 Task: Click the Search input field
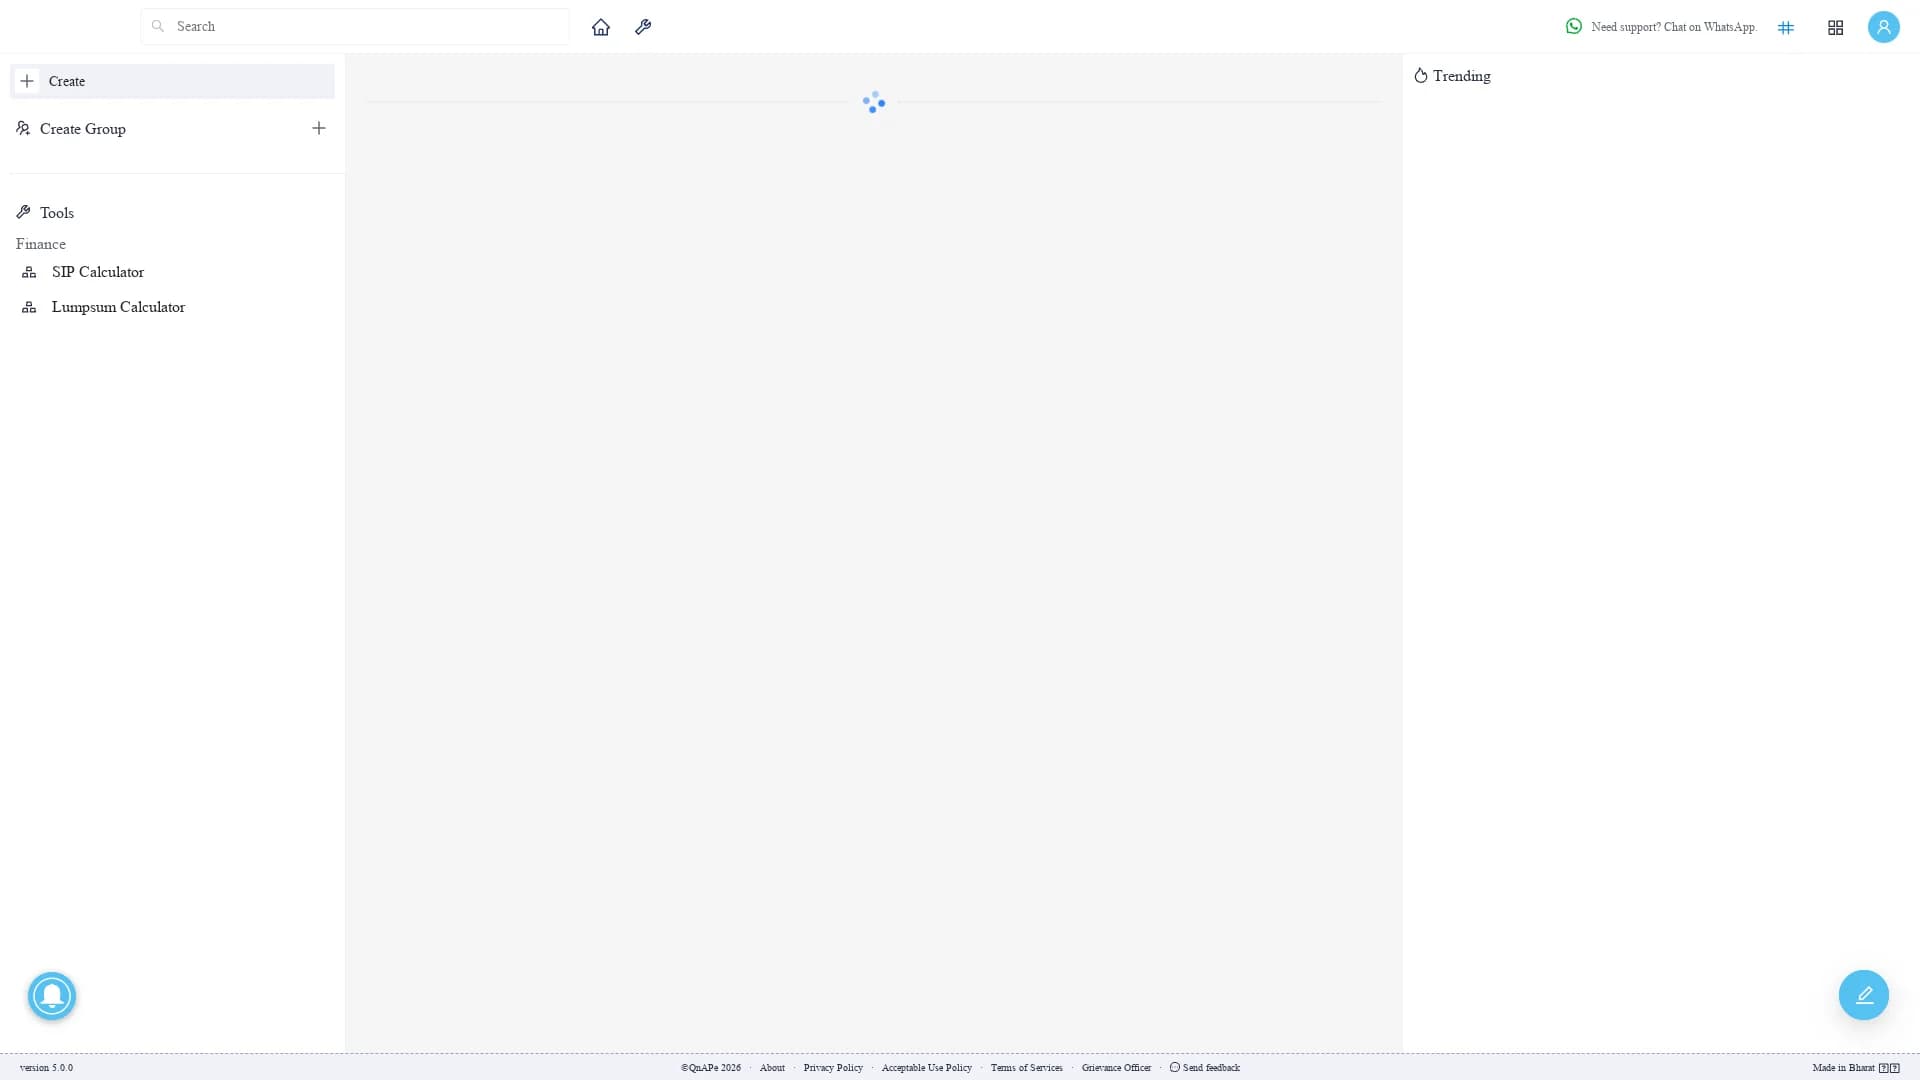coord(355,27)
